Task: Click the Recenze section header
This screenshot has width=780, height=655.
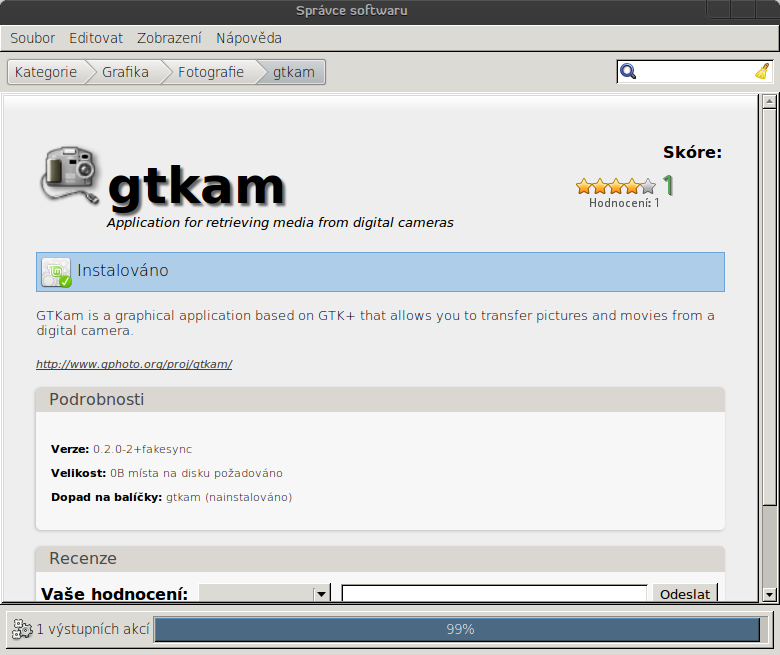Action: (380, 559)
